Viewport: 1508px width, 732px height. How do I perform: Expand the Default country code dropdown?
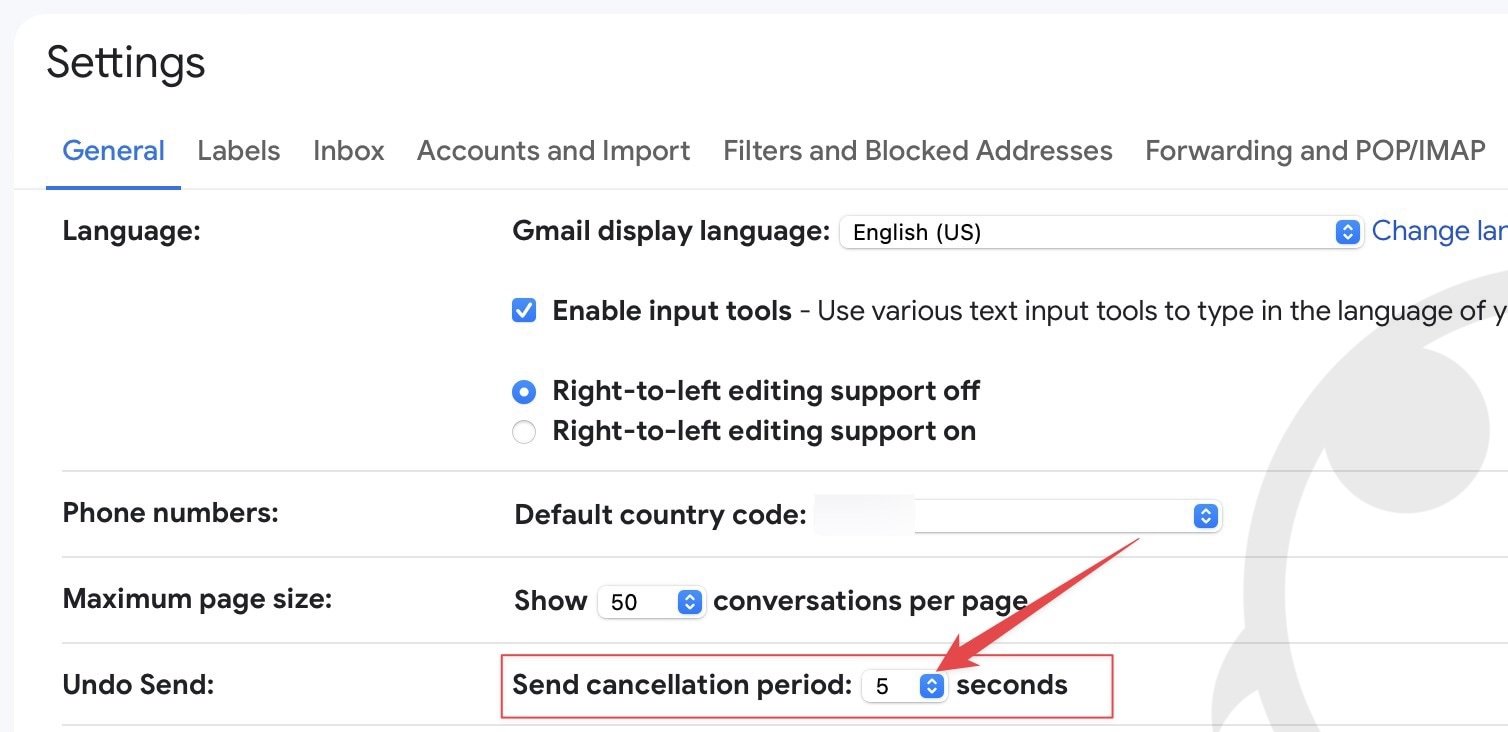click(x=1018, y=516)
